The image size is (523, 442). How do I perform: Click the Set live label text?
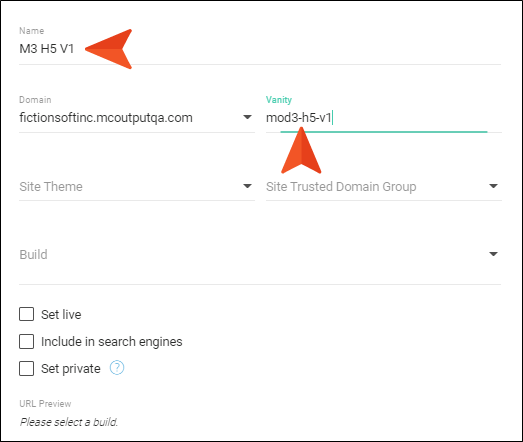61,315
